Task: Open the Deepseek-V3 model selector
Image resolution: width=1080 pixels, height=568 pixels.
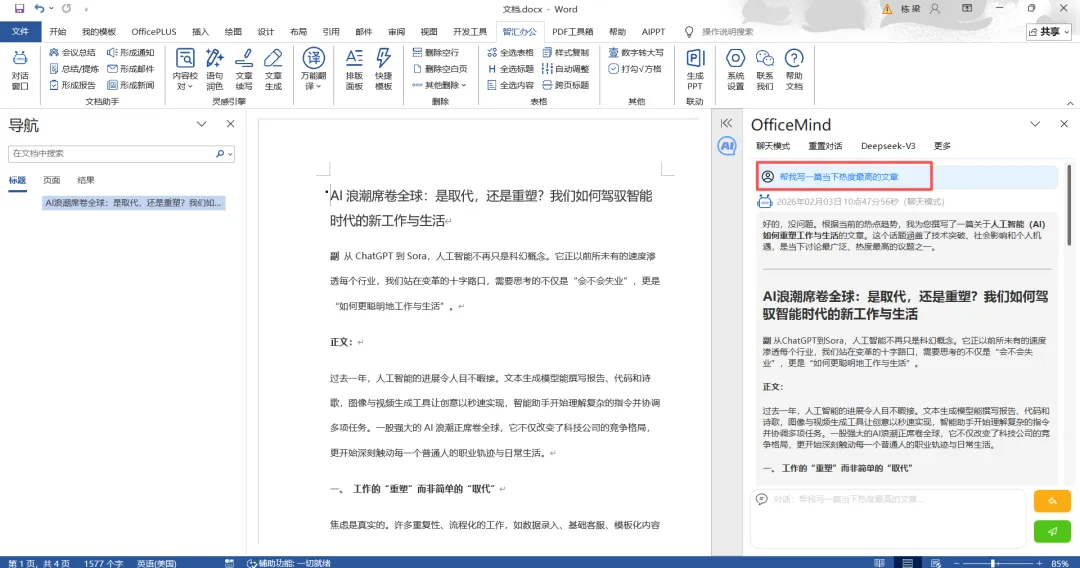Action: point(888,146)
